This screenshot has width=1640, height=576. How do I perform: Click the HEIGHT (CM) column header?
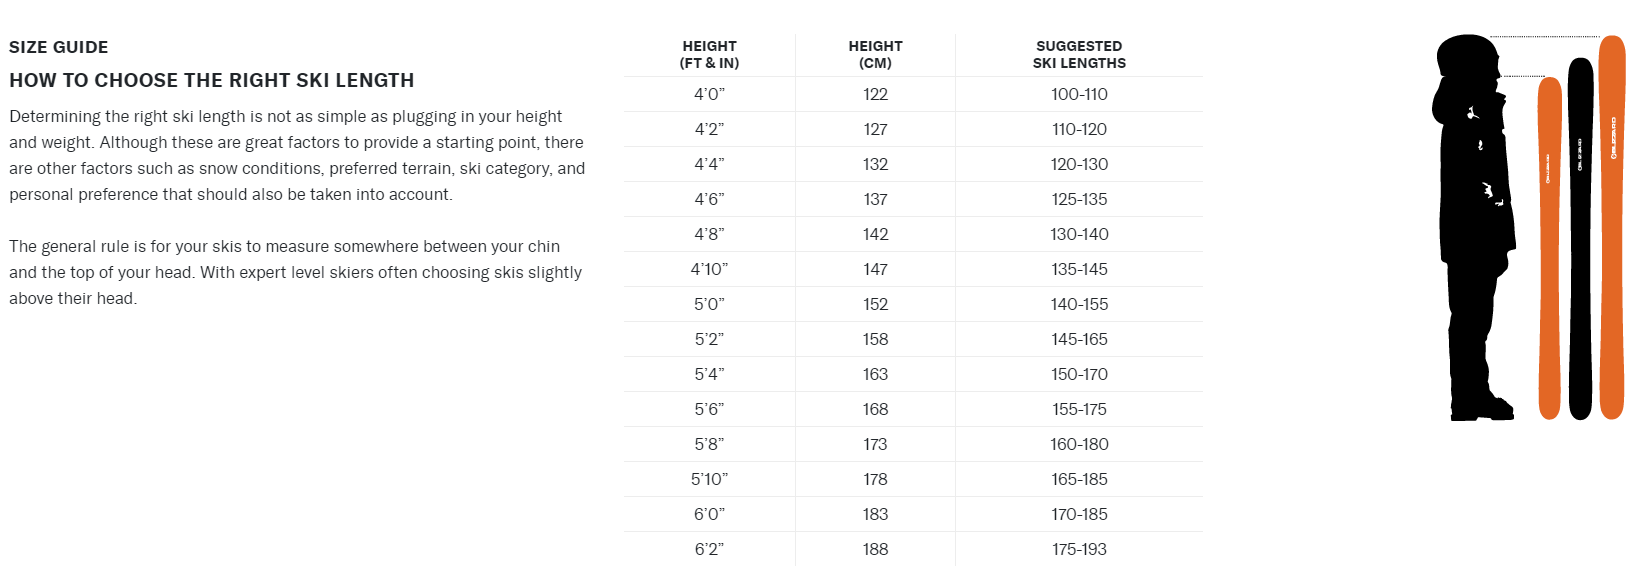tap(875, 54)
